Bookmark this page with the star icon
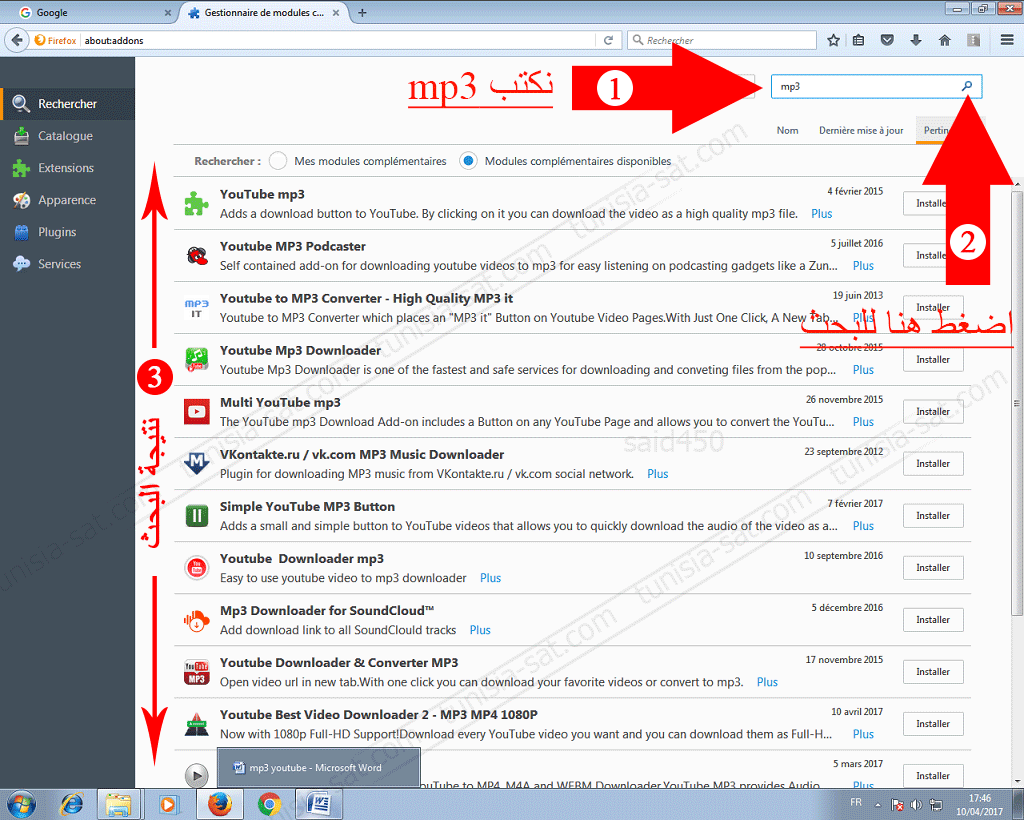The height and width of the screenshot is (820, 1024). pyautogui.click(x=833, y=40)
